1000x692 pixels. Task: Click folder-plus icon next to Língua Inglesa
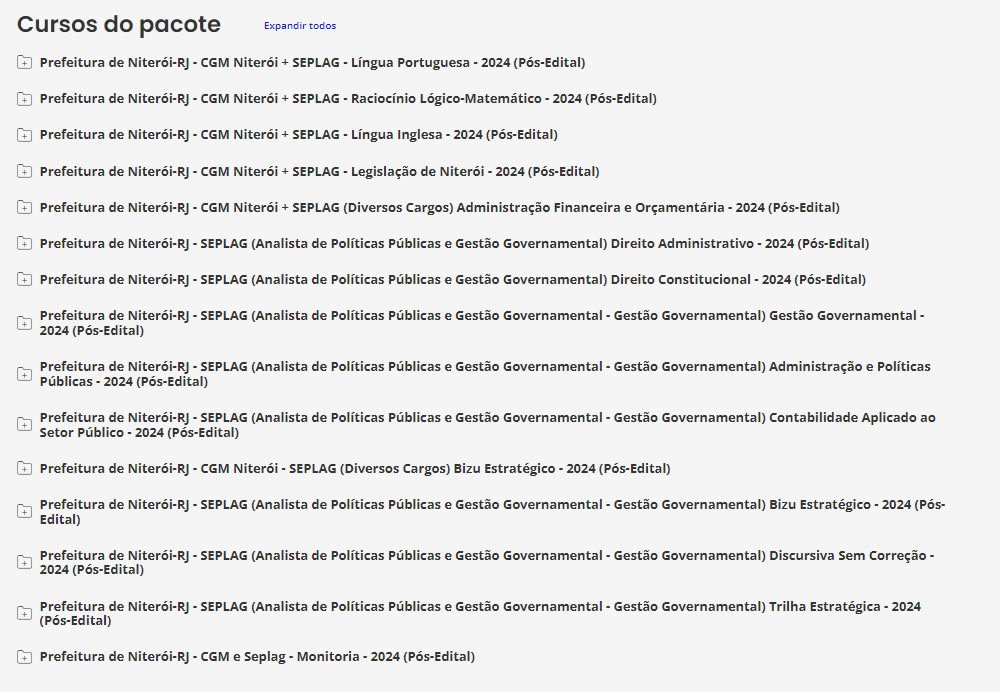coord(25,135)
